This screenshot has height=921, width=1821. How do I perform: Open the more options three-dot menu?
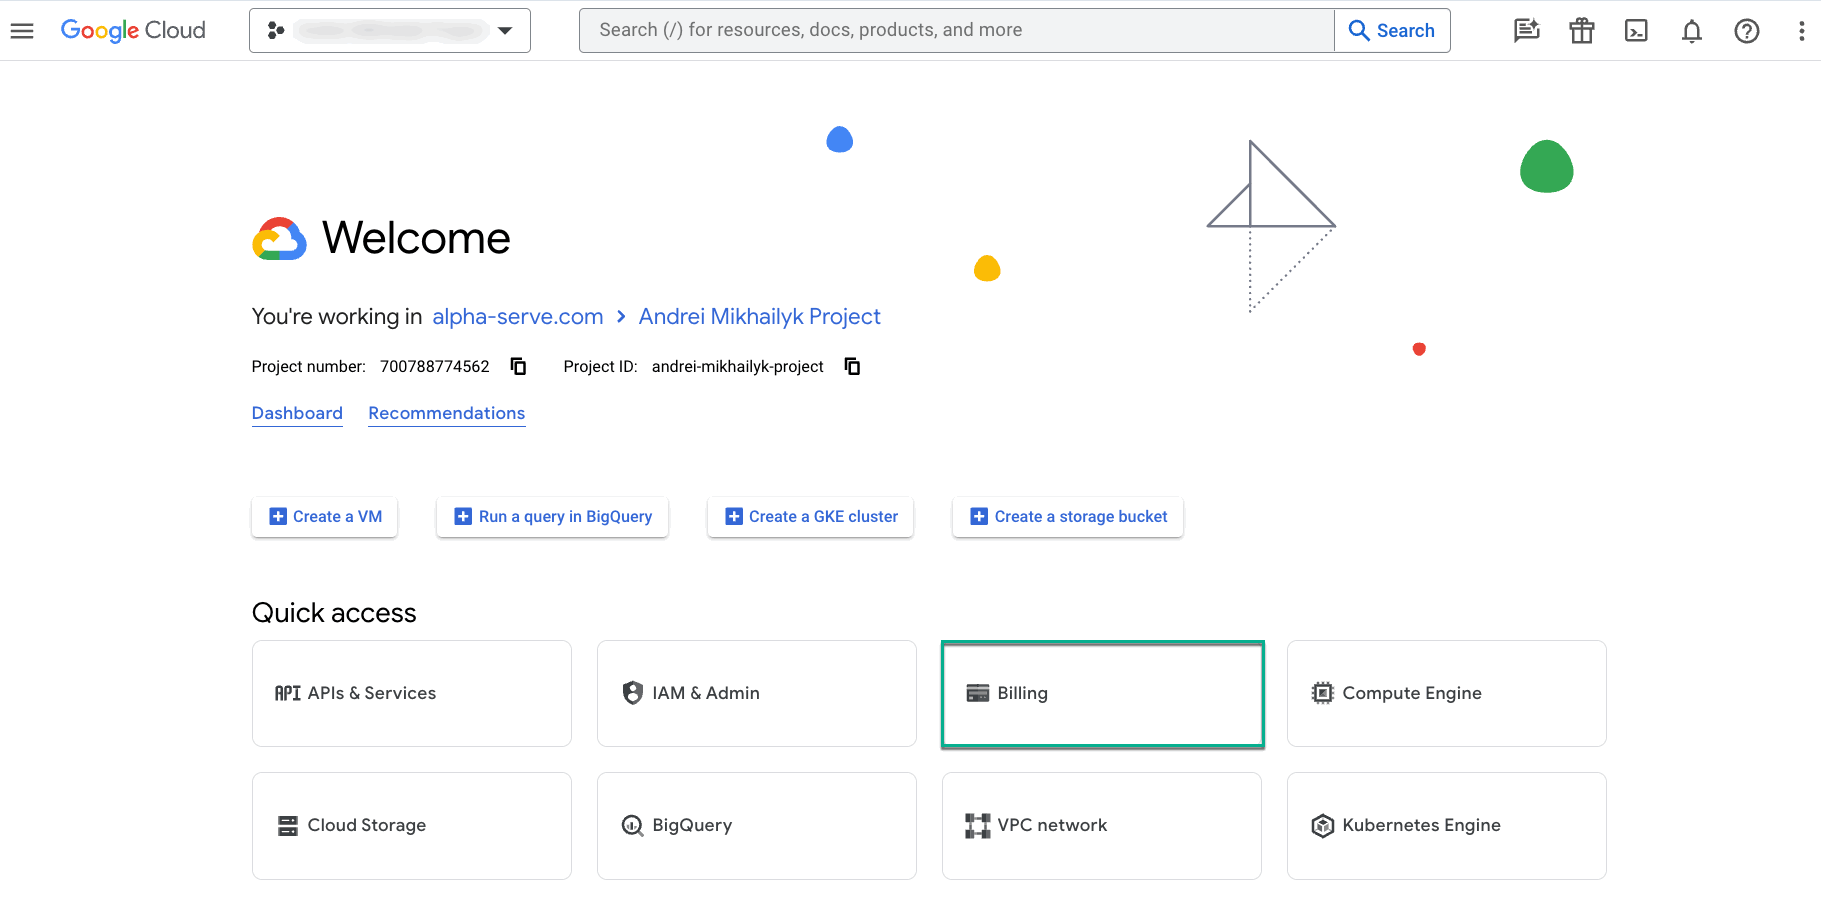pos(1801,31)
